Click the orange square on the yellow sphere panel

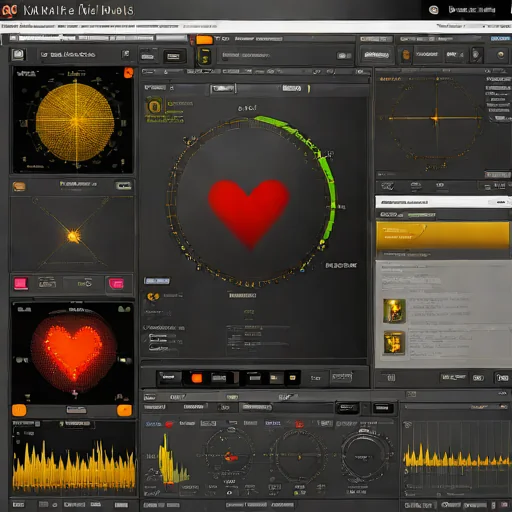(128, 73)
